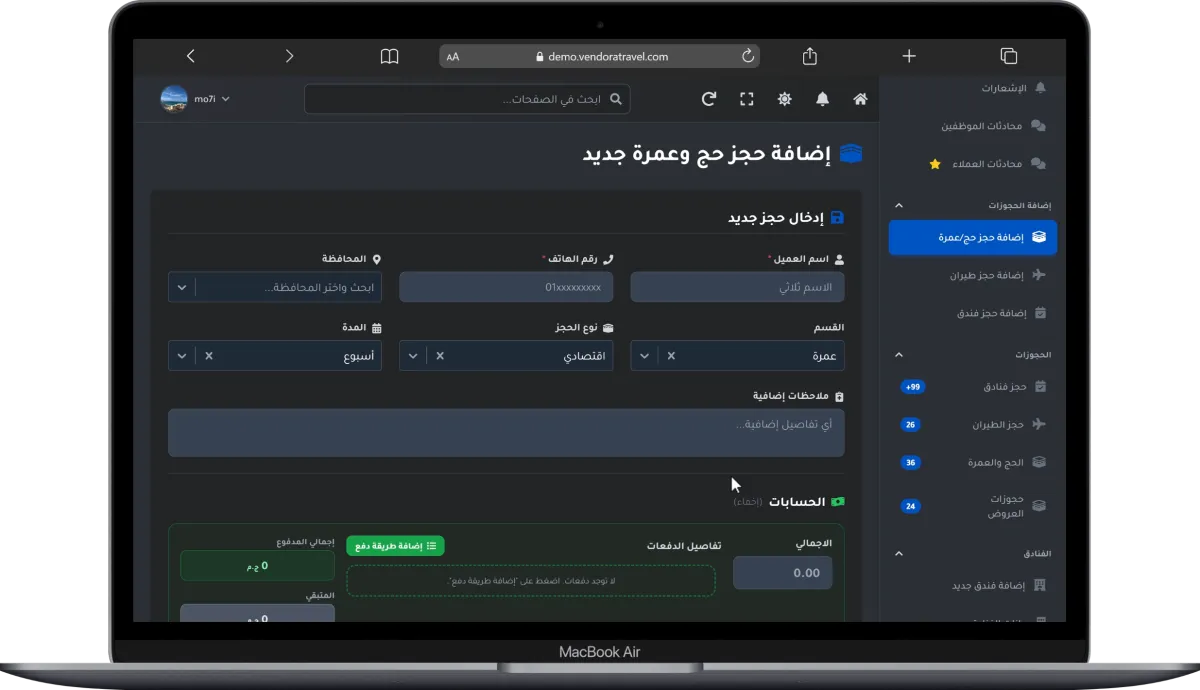The image size is (1200, 690).
Task: Toggle theme with the sun icon
Action: [x=785, y=99]
